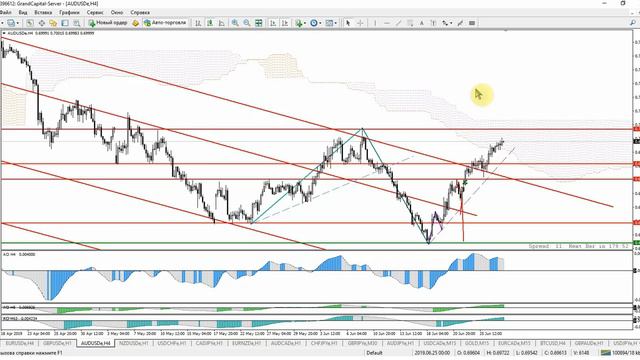Image resolution: width=640 pixels, height=360 pixels.
Task: Select the cursor arrow tool
Action: [x=348, y=23]
